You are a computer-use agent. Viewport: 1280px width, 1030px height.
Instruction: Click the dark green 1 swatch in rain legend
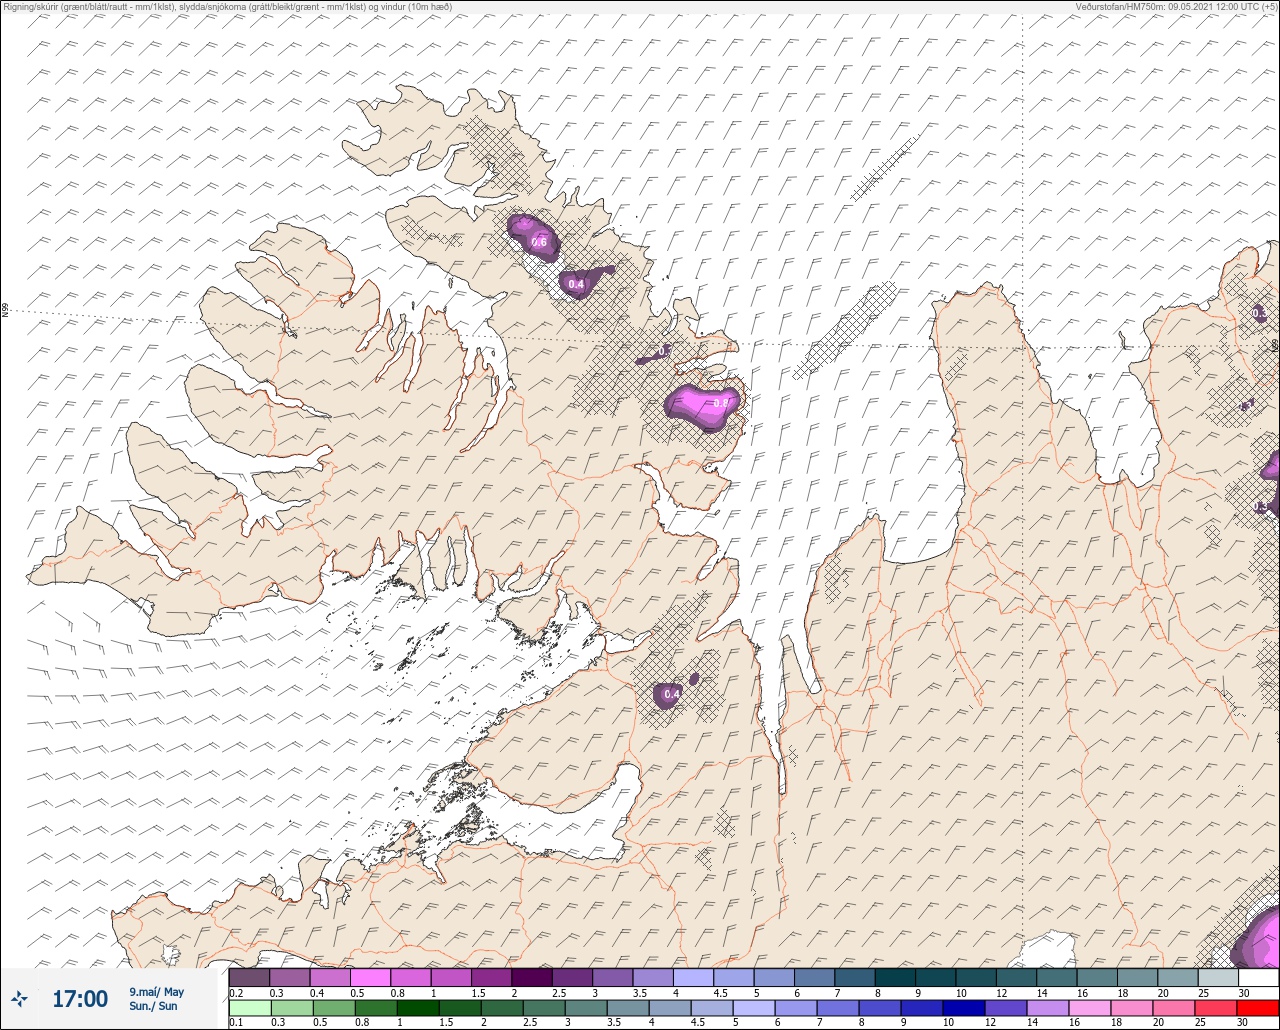[x=418, y=1008]
